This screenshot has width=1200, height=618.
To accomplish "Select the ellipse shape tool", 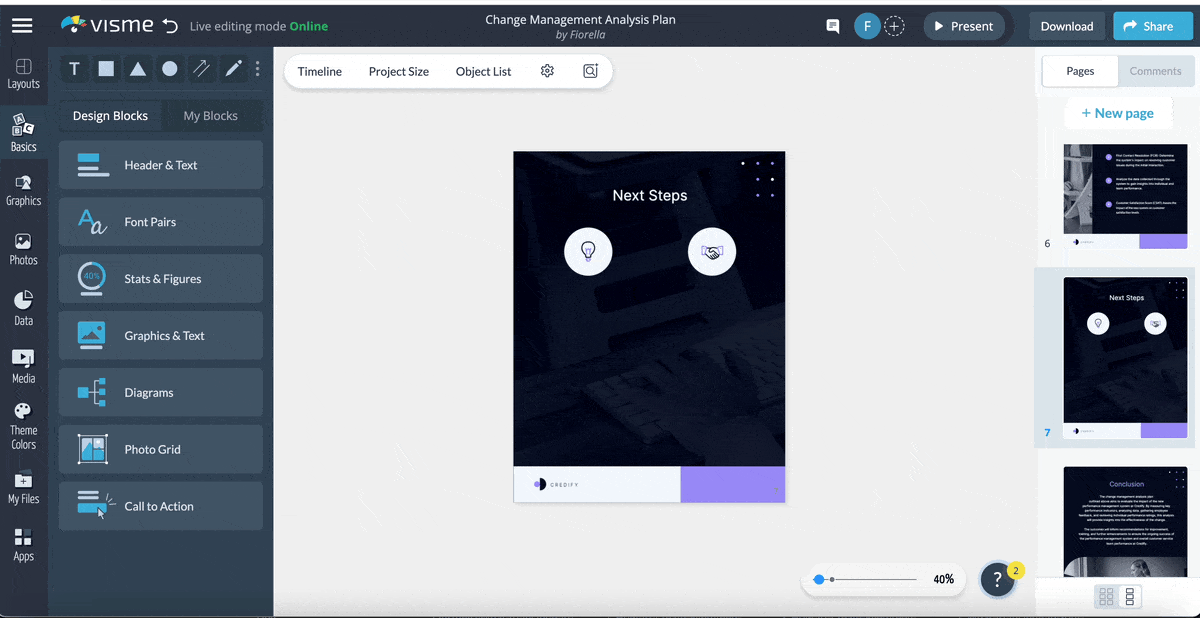I will 170,69.
